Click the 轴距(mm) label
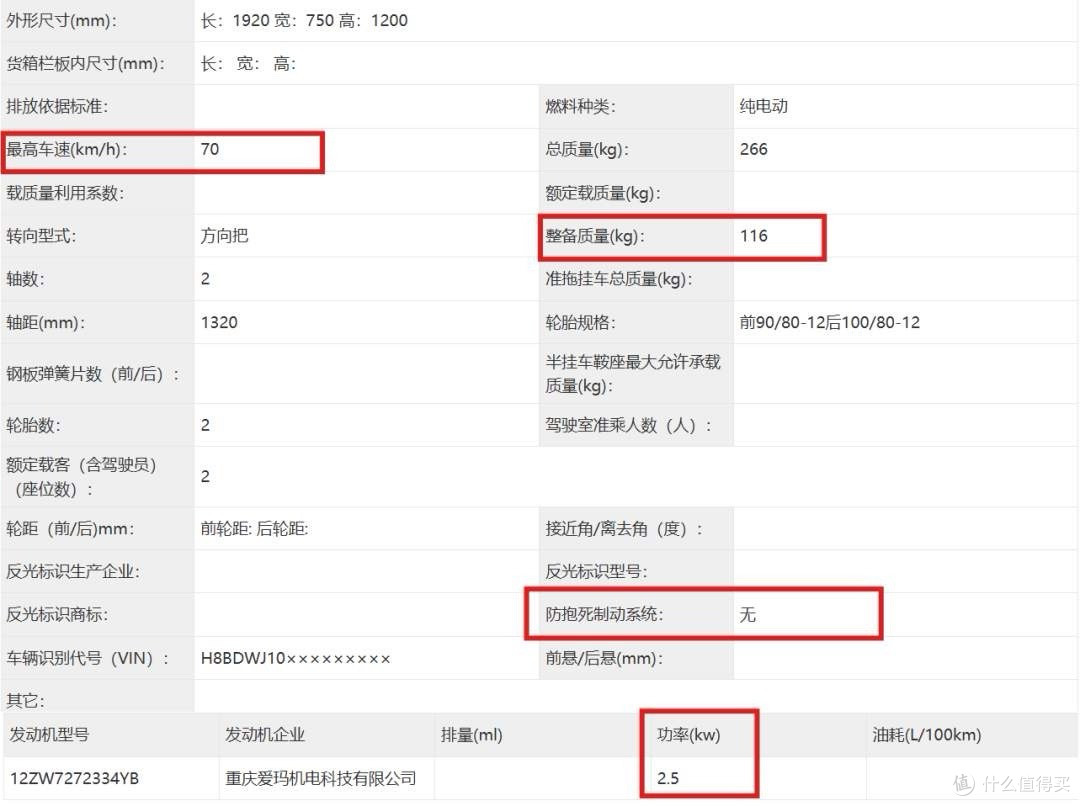 45,322
